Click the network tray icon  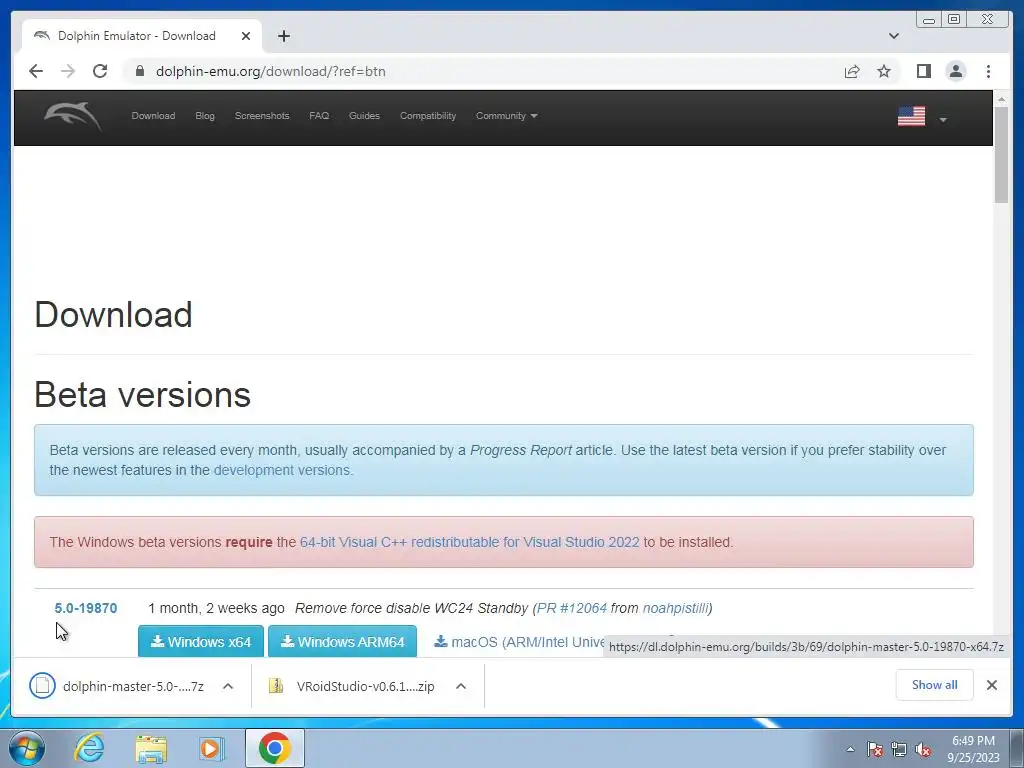[x=899, y=749]
